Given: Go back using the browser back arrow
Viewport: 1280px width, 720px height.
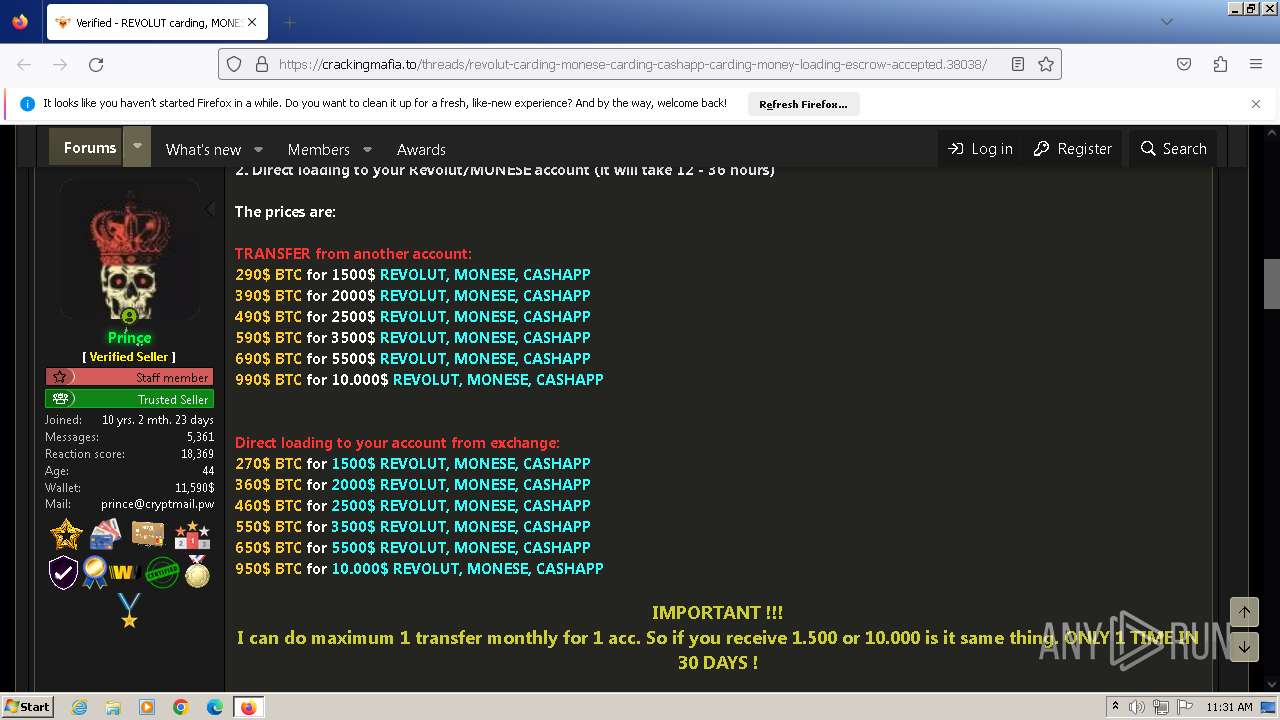Looking at the screenshot, I should 24,64.
